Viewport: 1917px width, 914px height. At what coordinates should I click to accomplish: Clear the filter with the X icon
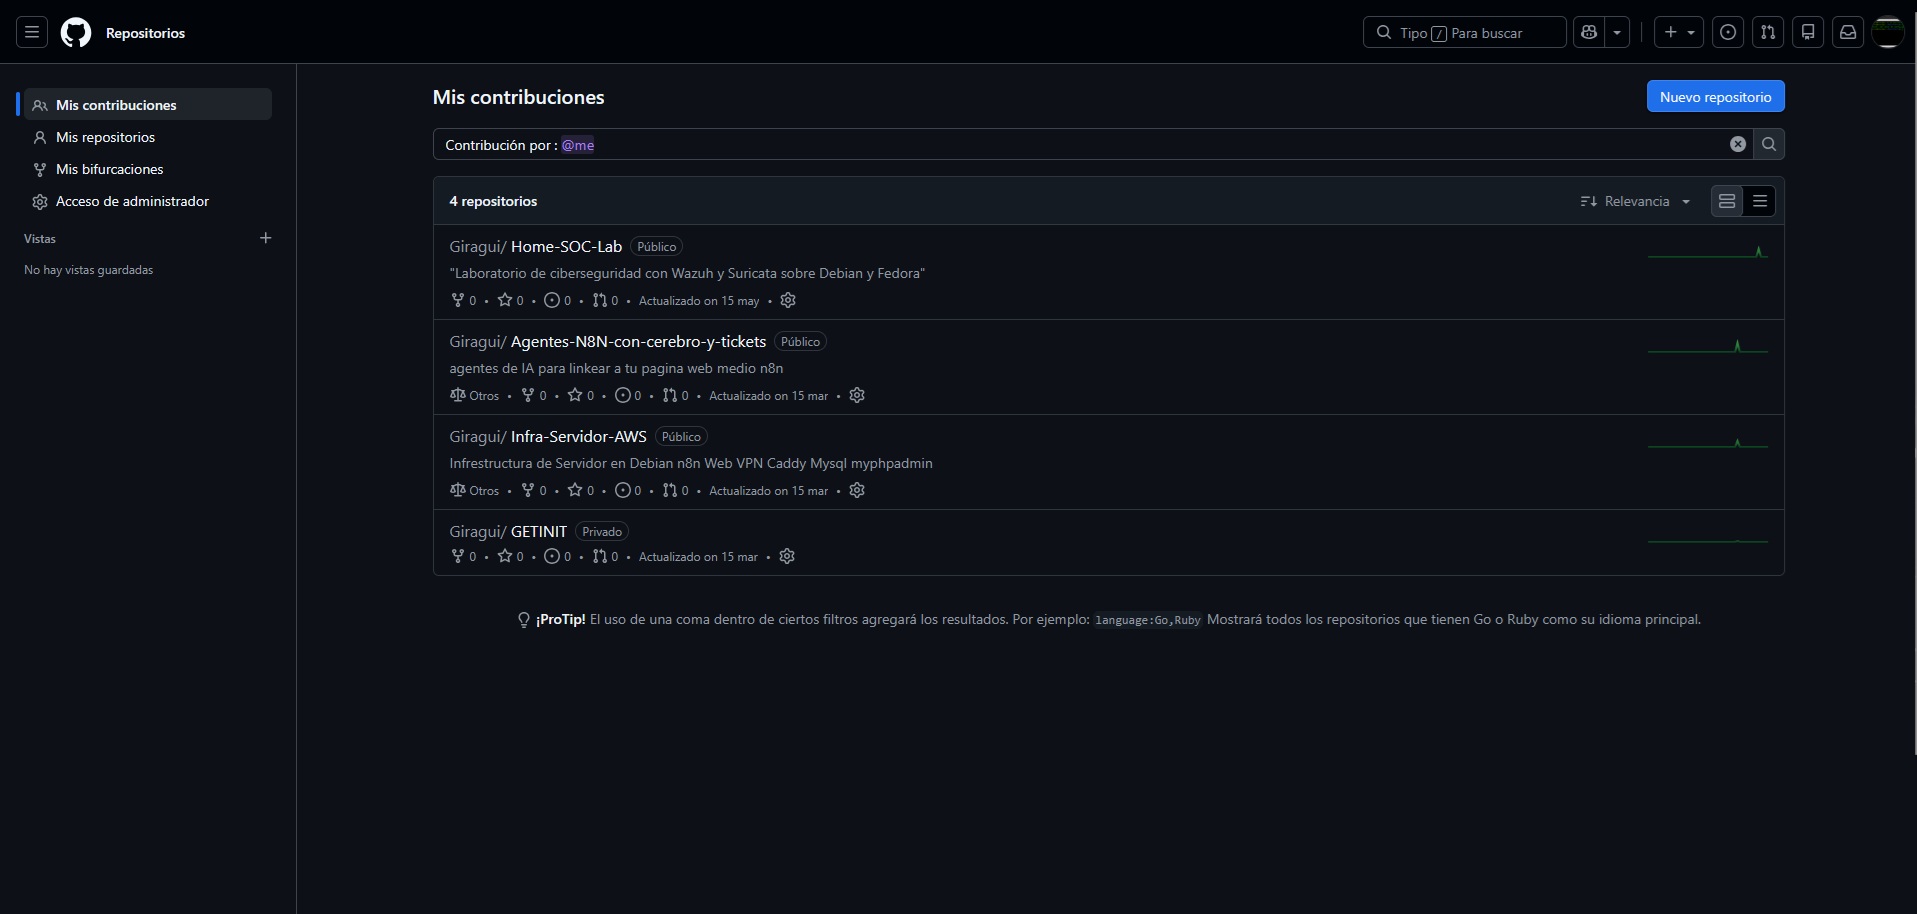1738,144
